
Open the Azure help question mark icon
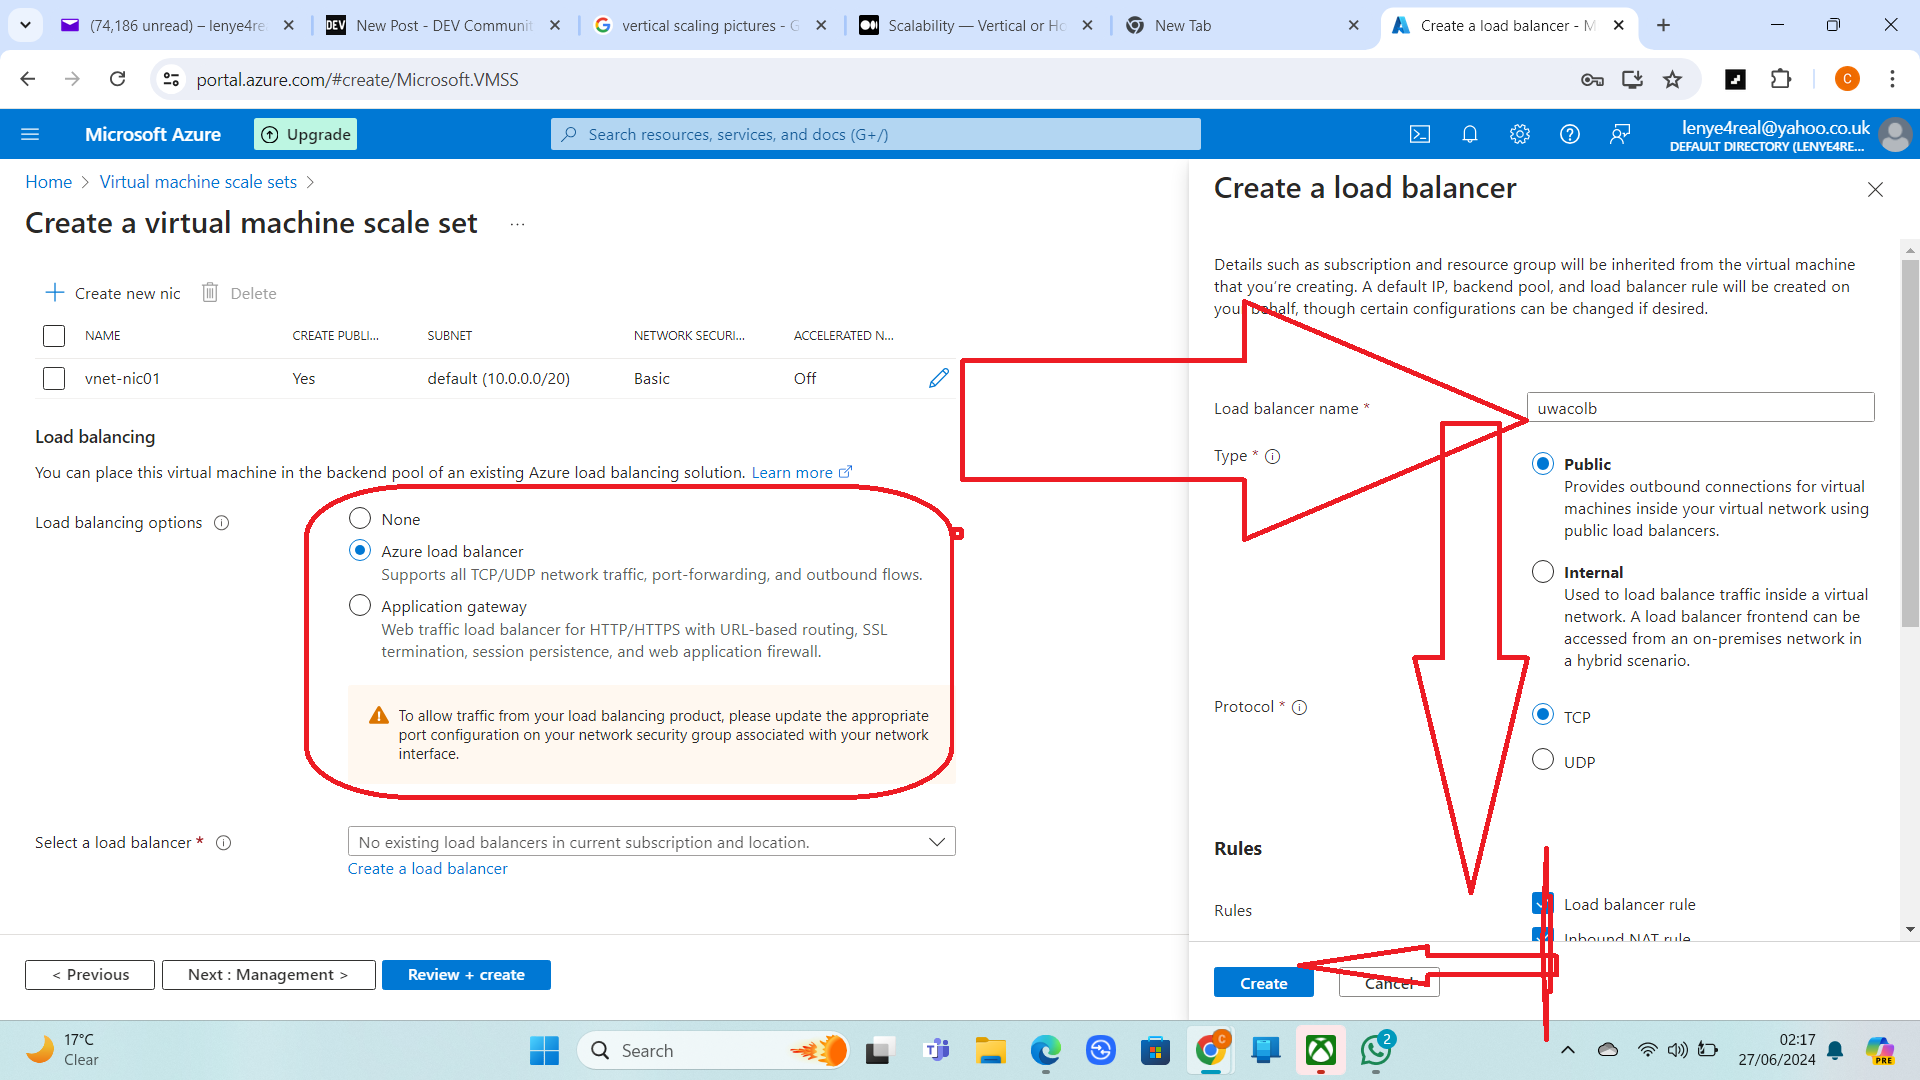point(1570,134)
